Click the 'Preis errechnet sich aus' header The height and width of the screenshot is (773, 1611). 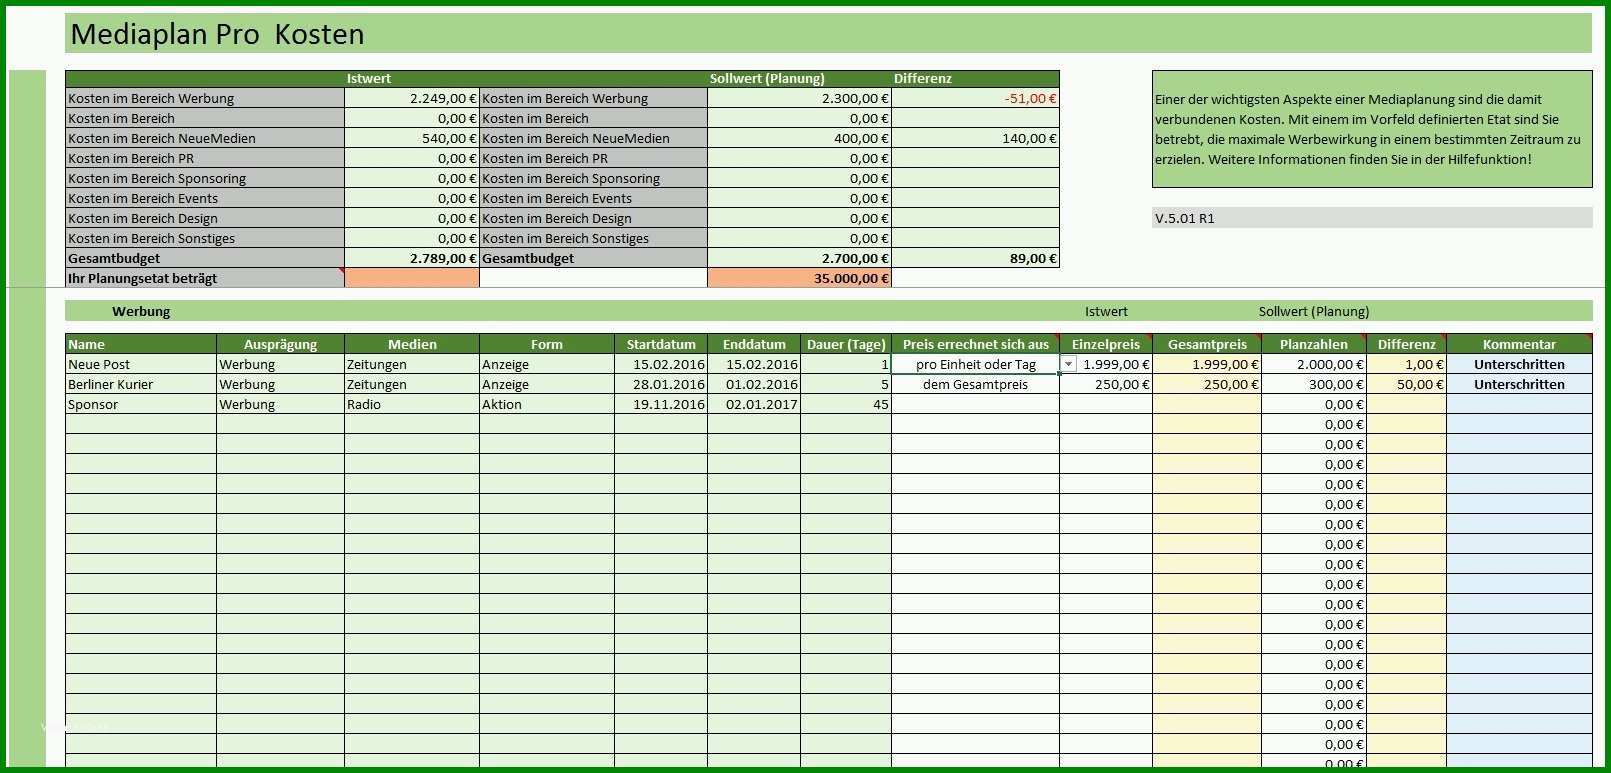coord(975,344)
